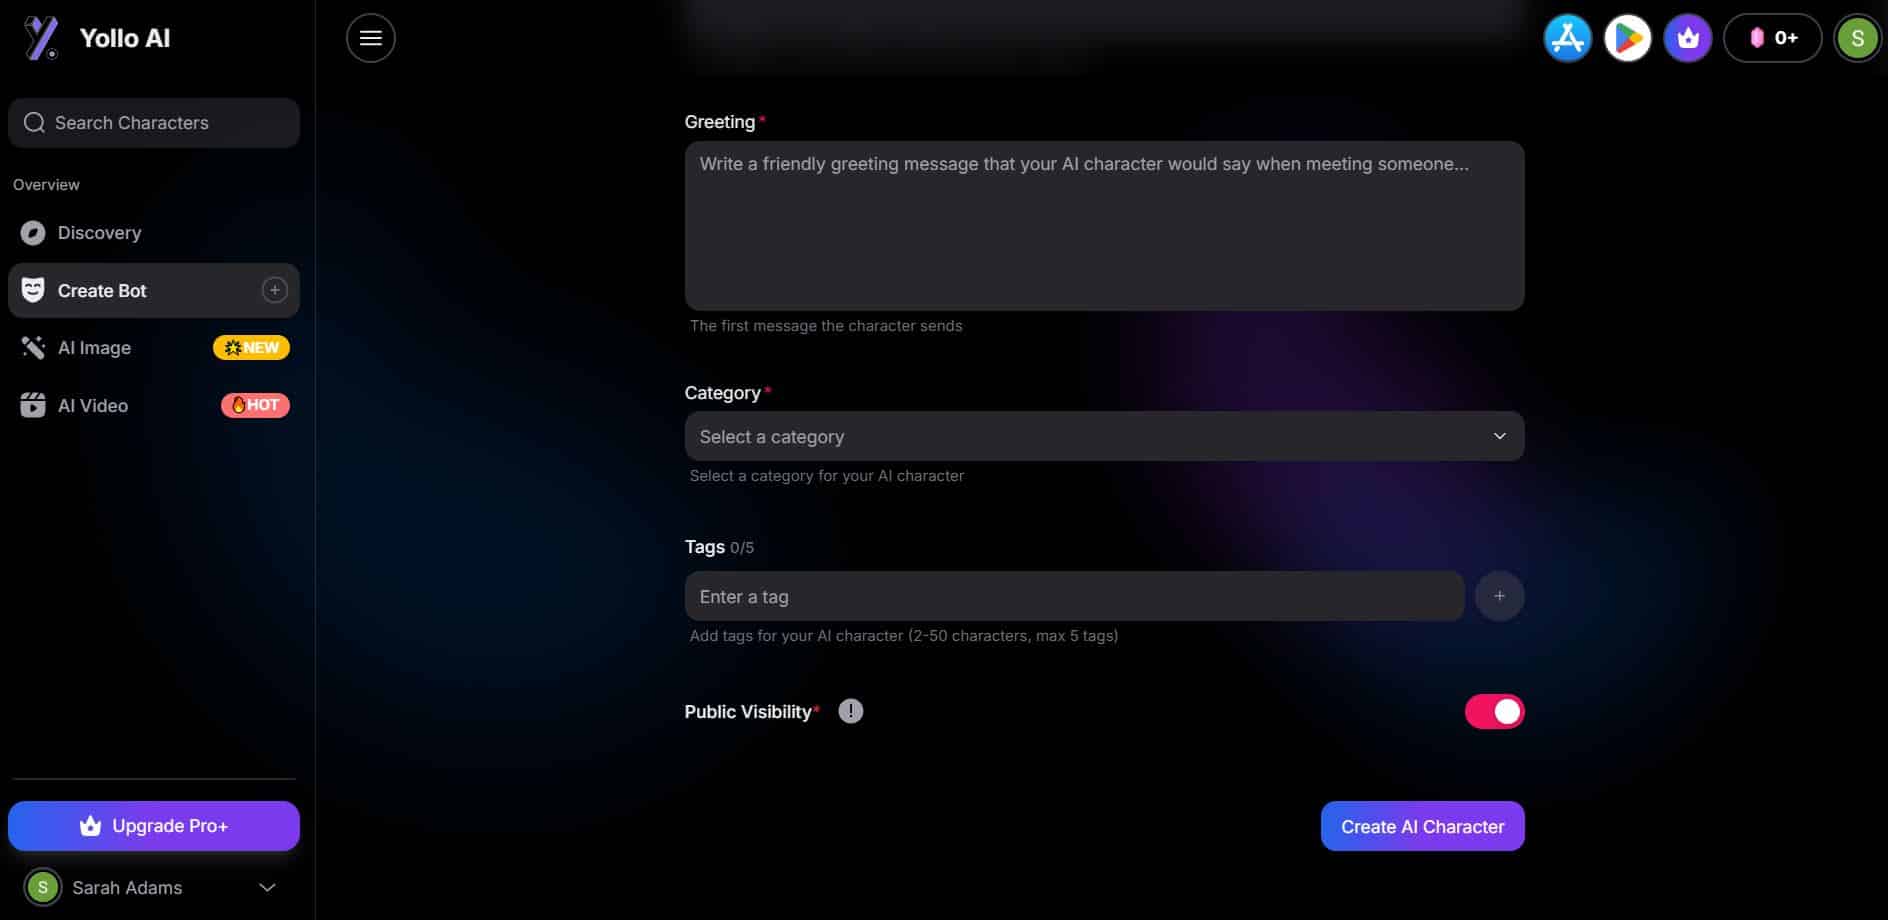Open the gem balance 0+ indicator

pos(1773,38)
